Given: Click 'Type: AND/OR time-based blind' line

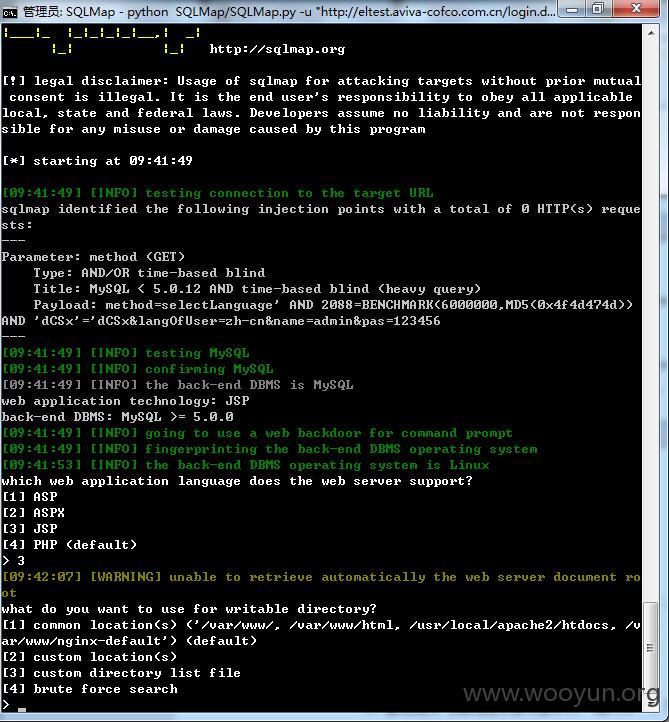Looking at the screenshot, I should (x=149, y=273).
